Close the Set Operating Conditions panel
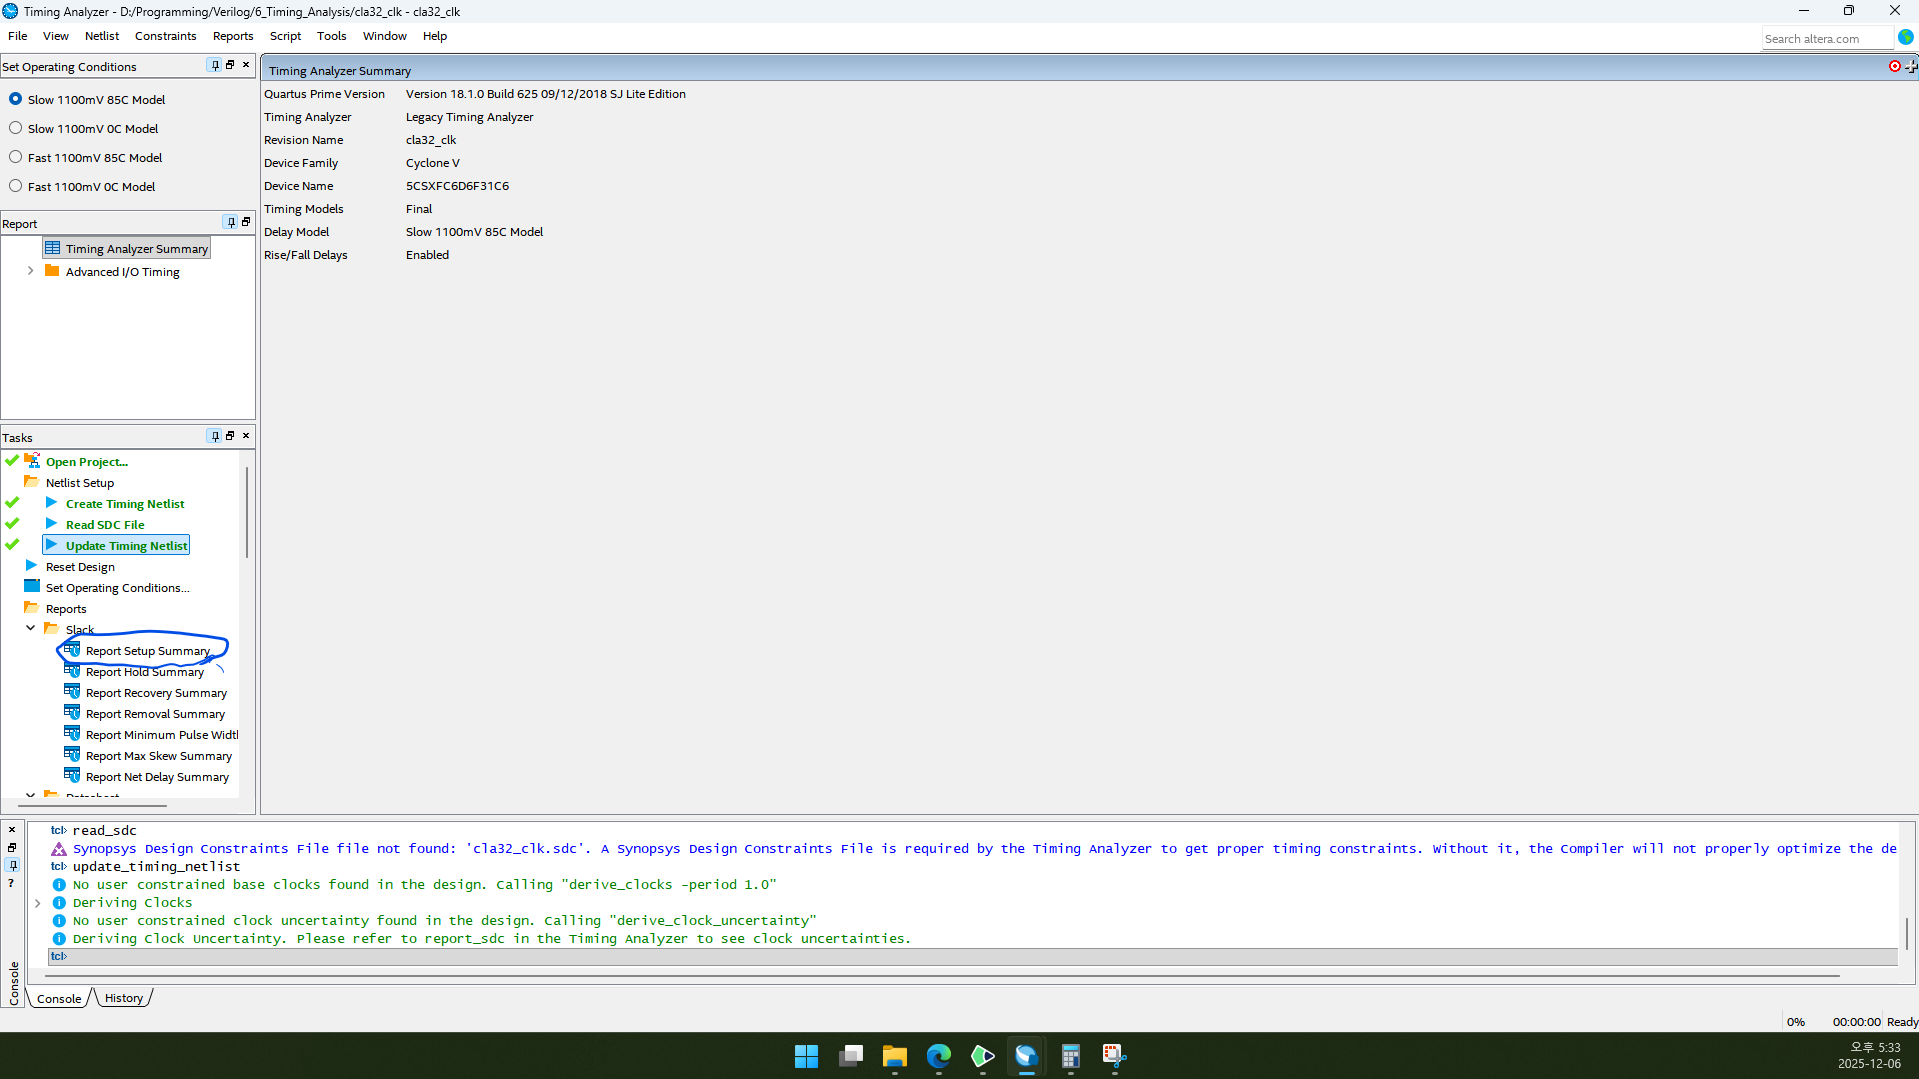This screenshot has height=1079, width=1919. [x=246, y=65]
